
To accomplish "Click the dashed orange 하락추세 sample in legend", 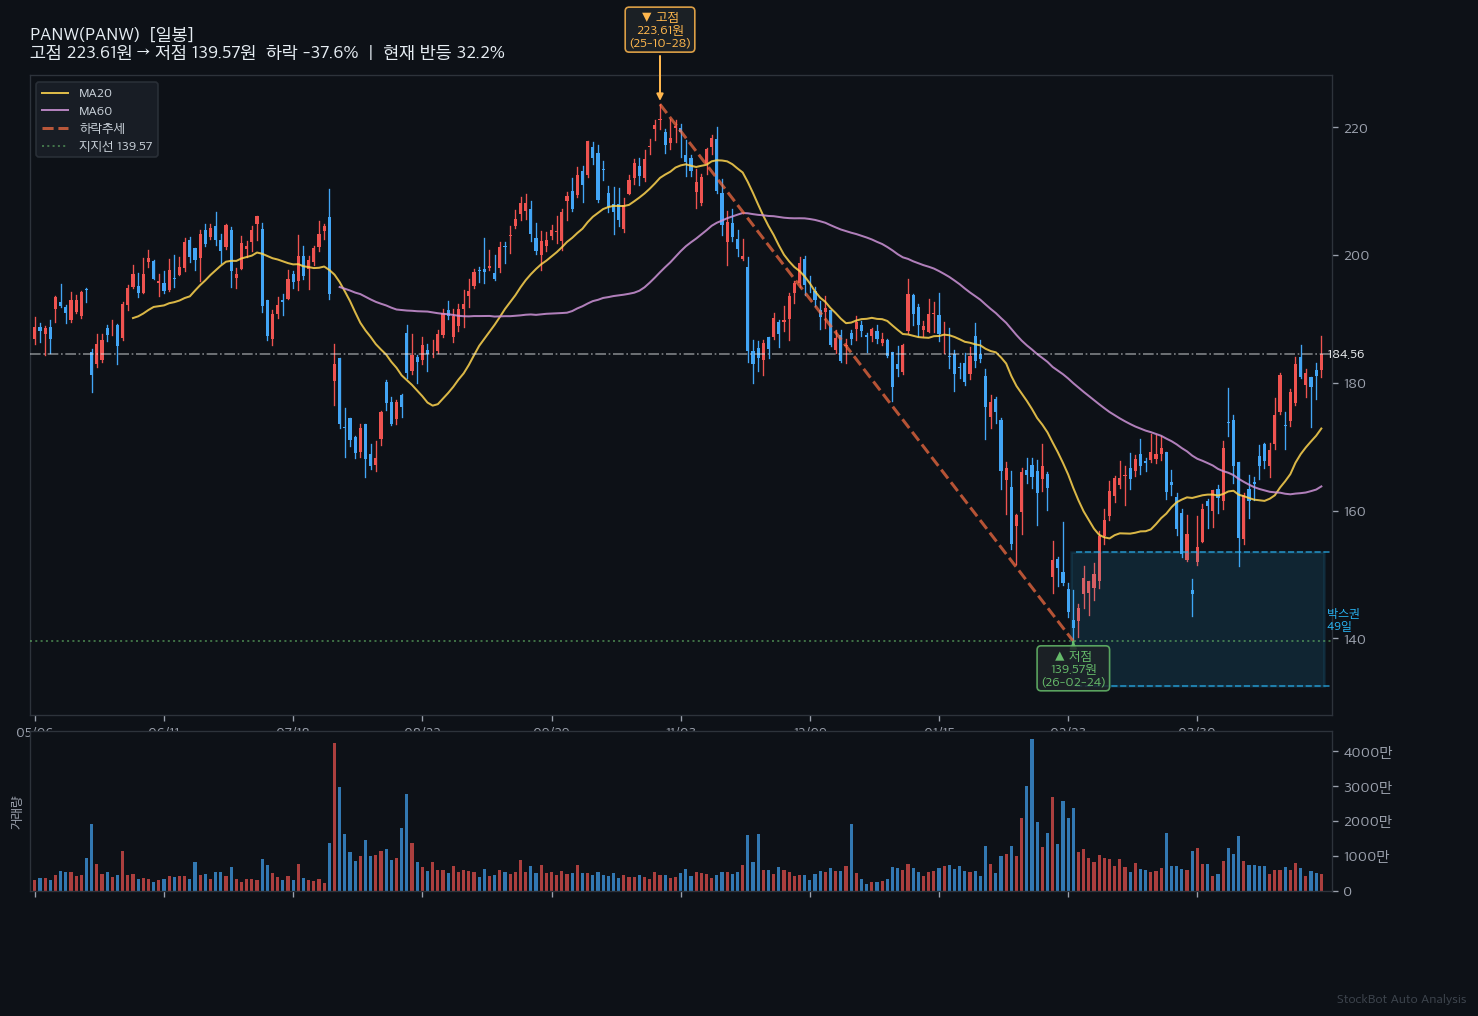I will pyautogui.click(x=55, y=128).
